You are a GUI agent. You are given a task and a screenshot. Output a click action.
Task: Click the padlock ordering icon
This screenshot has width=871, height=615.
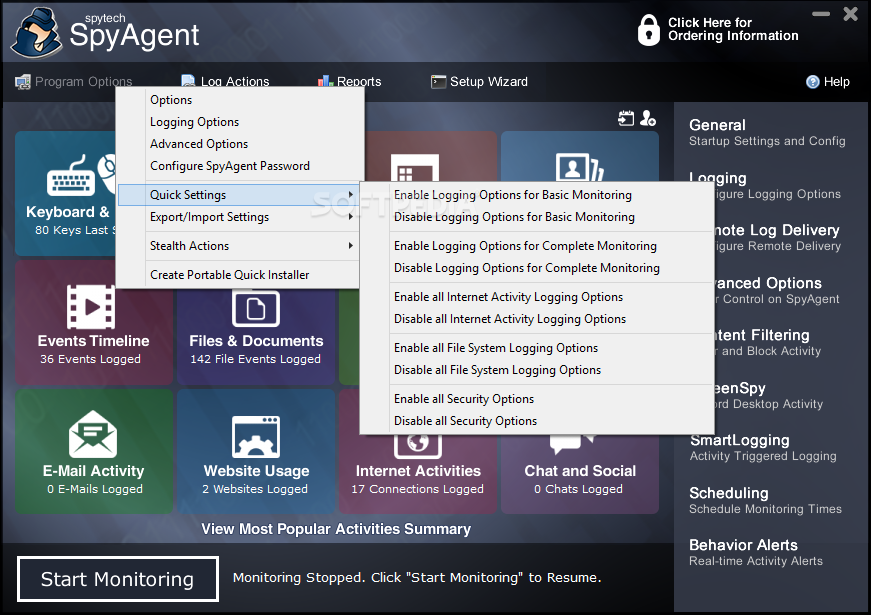[648, 30]
